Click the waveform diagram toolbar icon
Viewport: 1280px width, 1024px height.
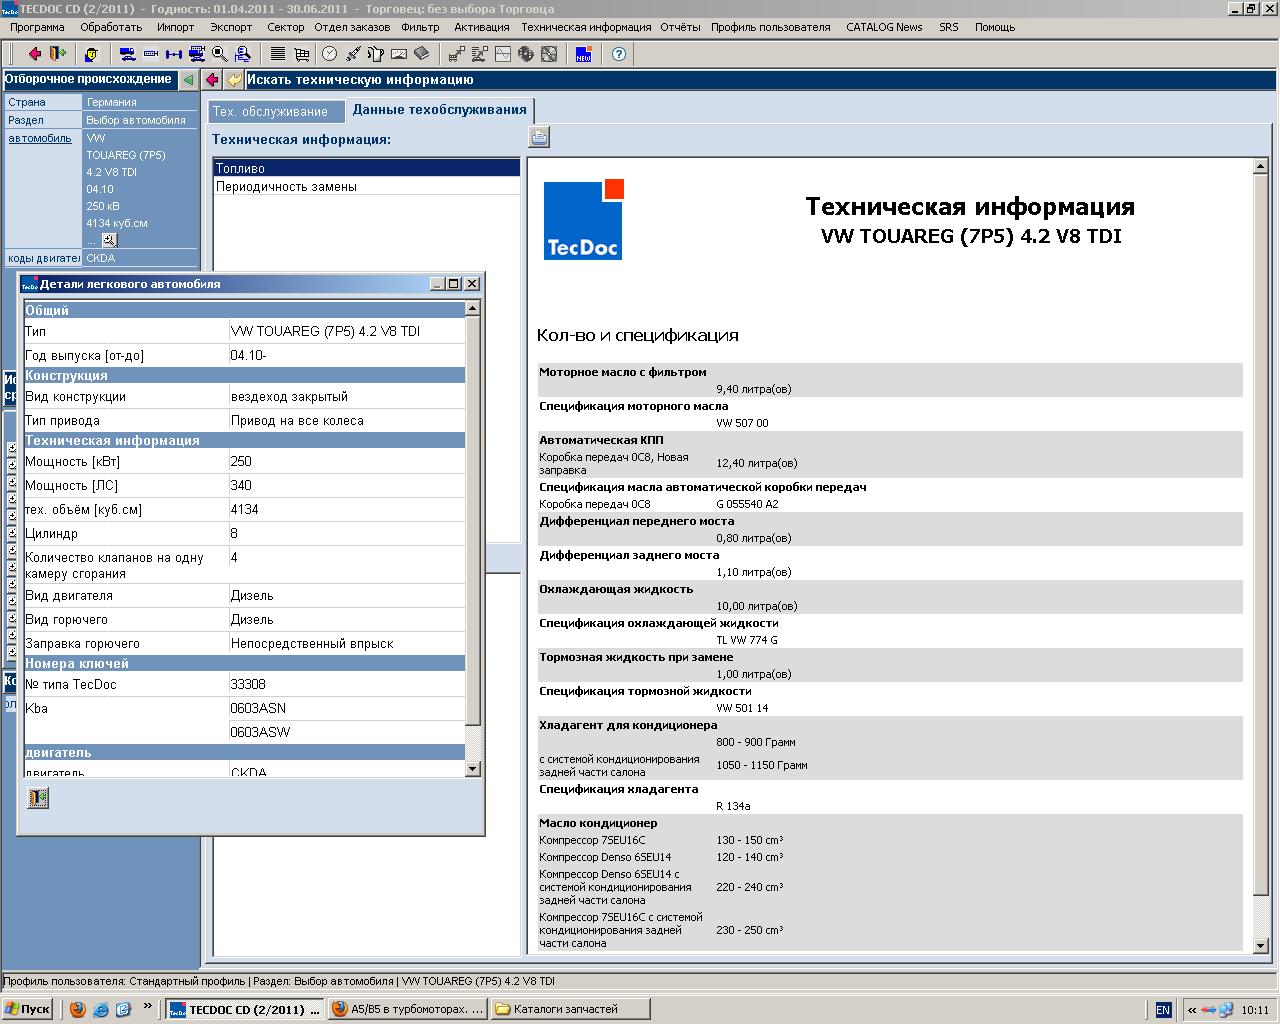coord(503,54)
